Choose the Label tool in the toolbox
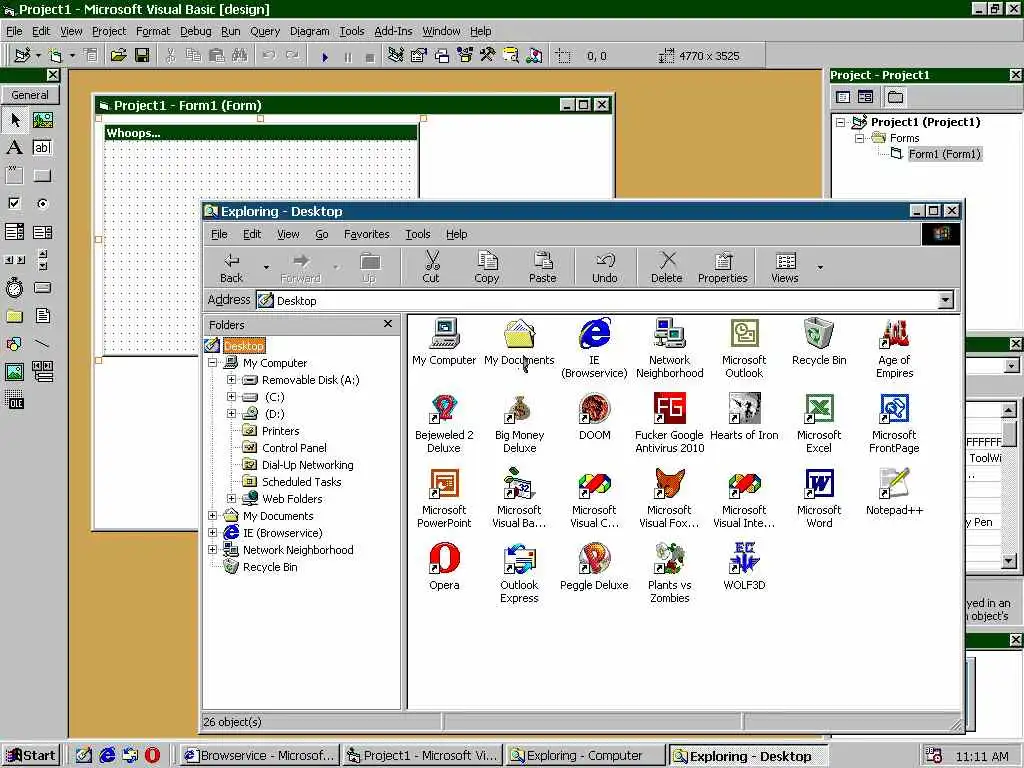The height and width of the screenshot is (768, 1024). tap(14, 148)
